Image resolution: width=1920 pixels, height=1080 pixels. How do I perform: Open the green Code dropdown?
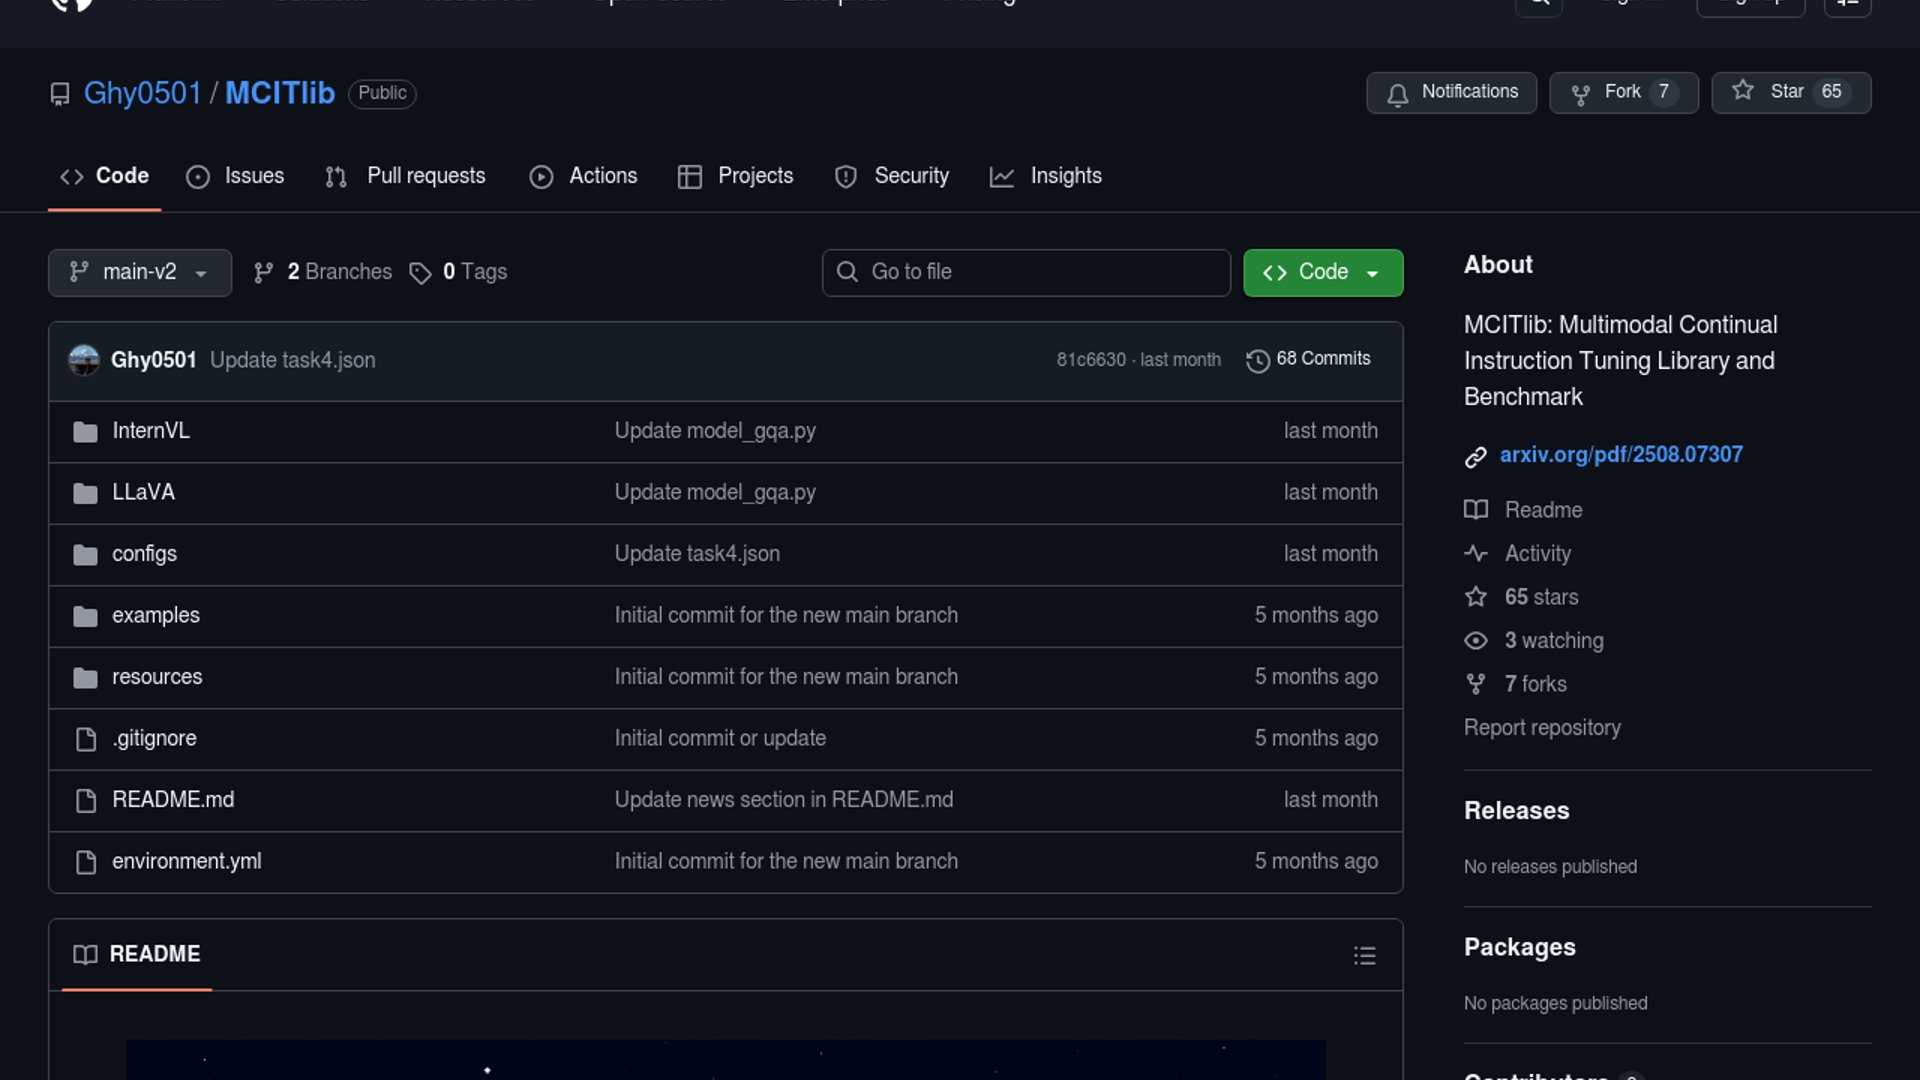click(x=1322, y=272)
